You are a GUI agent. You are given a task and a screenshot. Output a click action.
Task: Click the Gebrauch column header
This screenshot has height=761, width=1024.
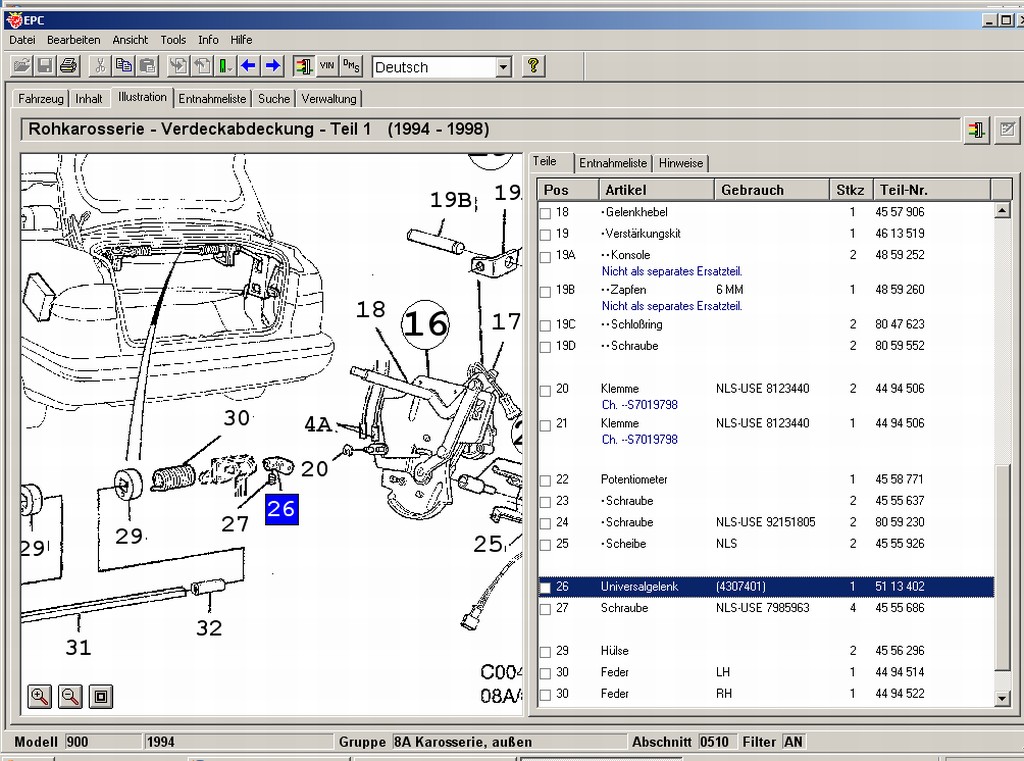pyautogui.click(x=771, y=190)
